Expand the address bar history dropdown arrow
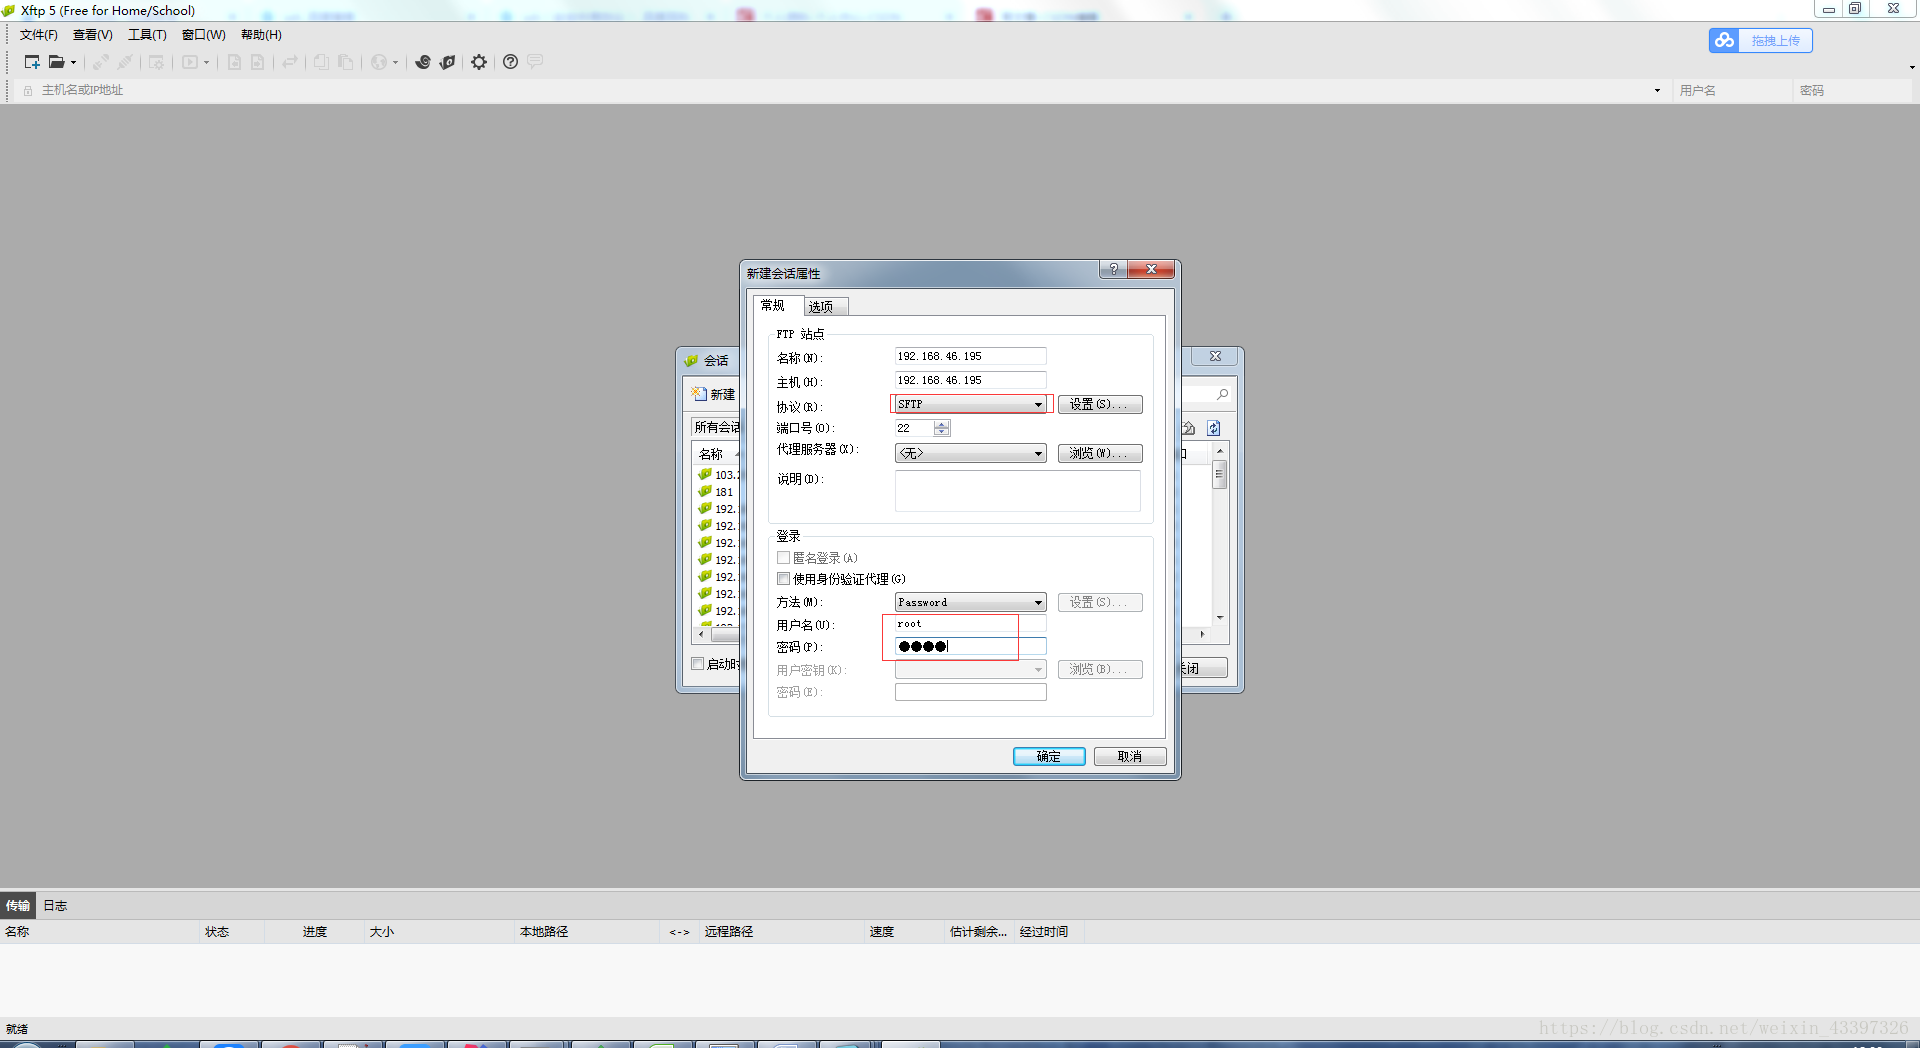Viewport: 1920px width, 1048px height. (1657, 91)
